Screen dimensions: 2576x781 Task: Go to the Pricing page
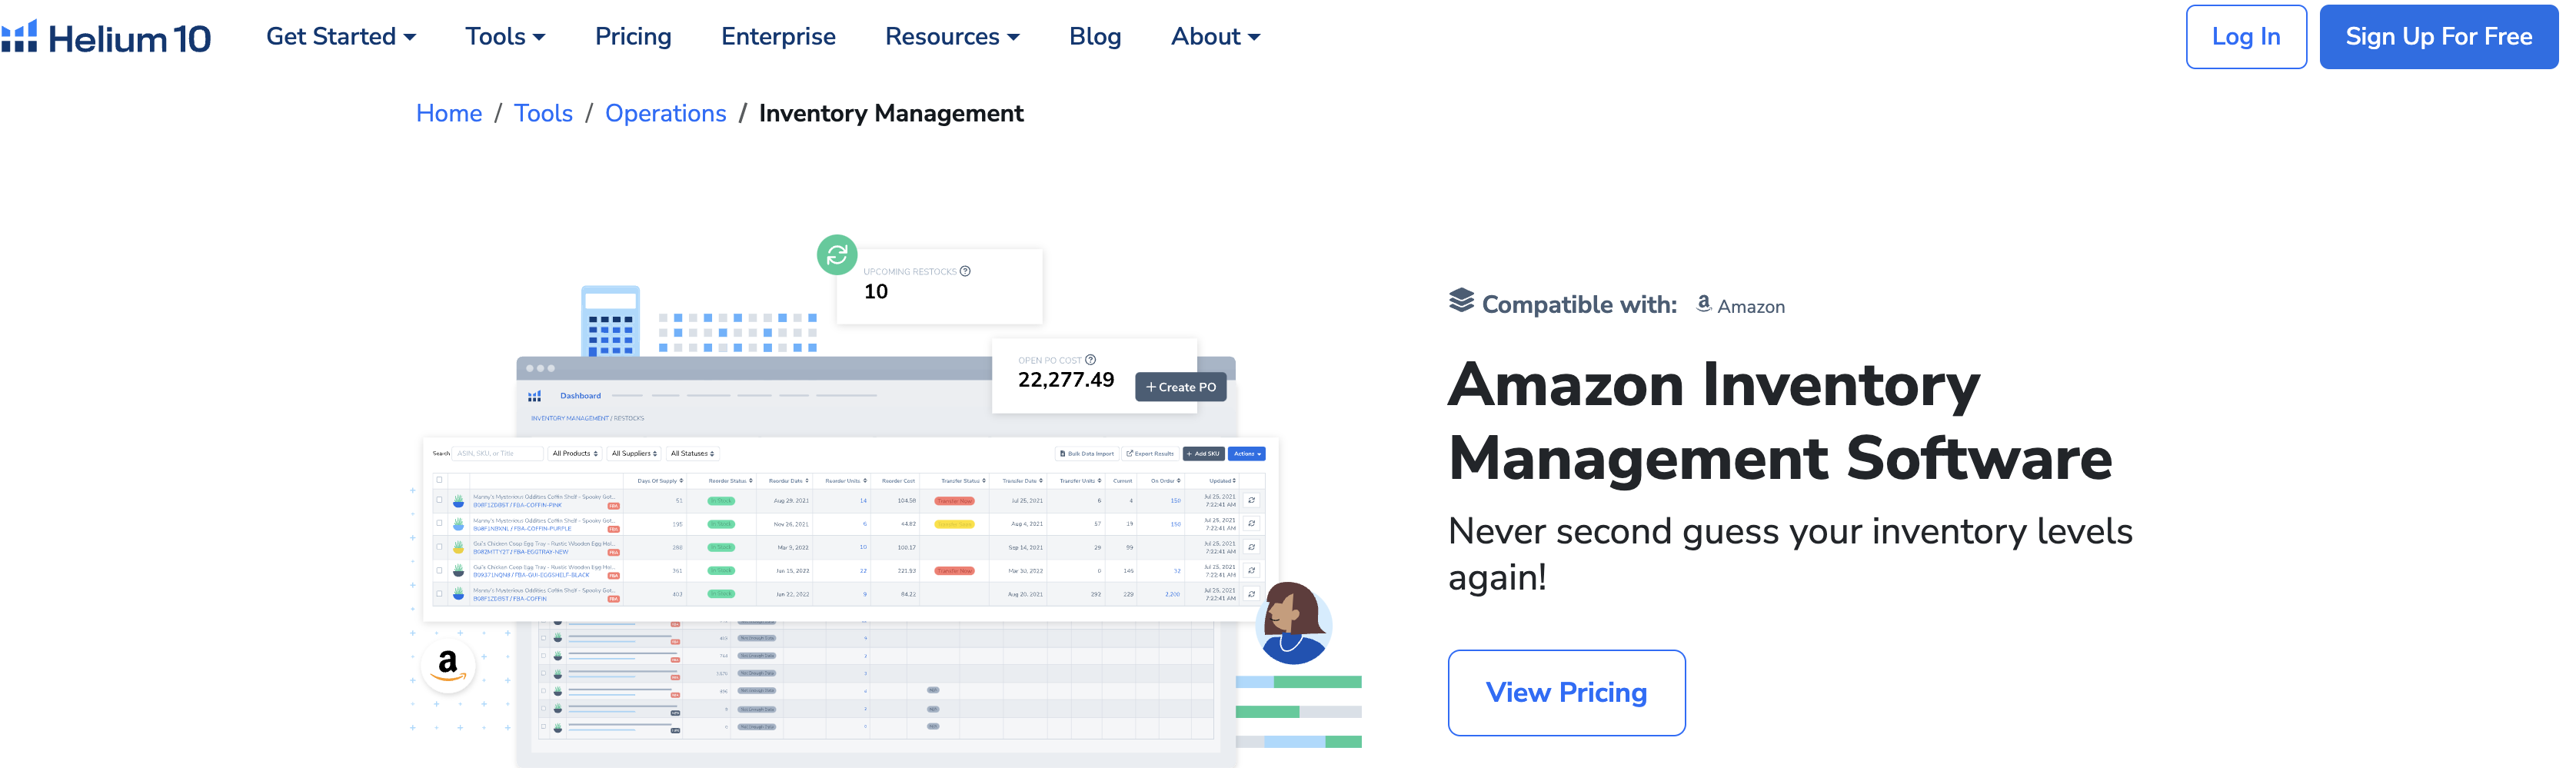click(x=633, y=37)
